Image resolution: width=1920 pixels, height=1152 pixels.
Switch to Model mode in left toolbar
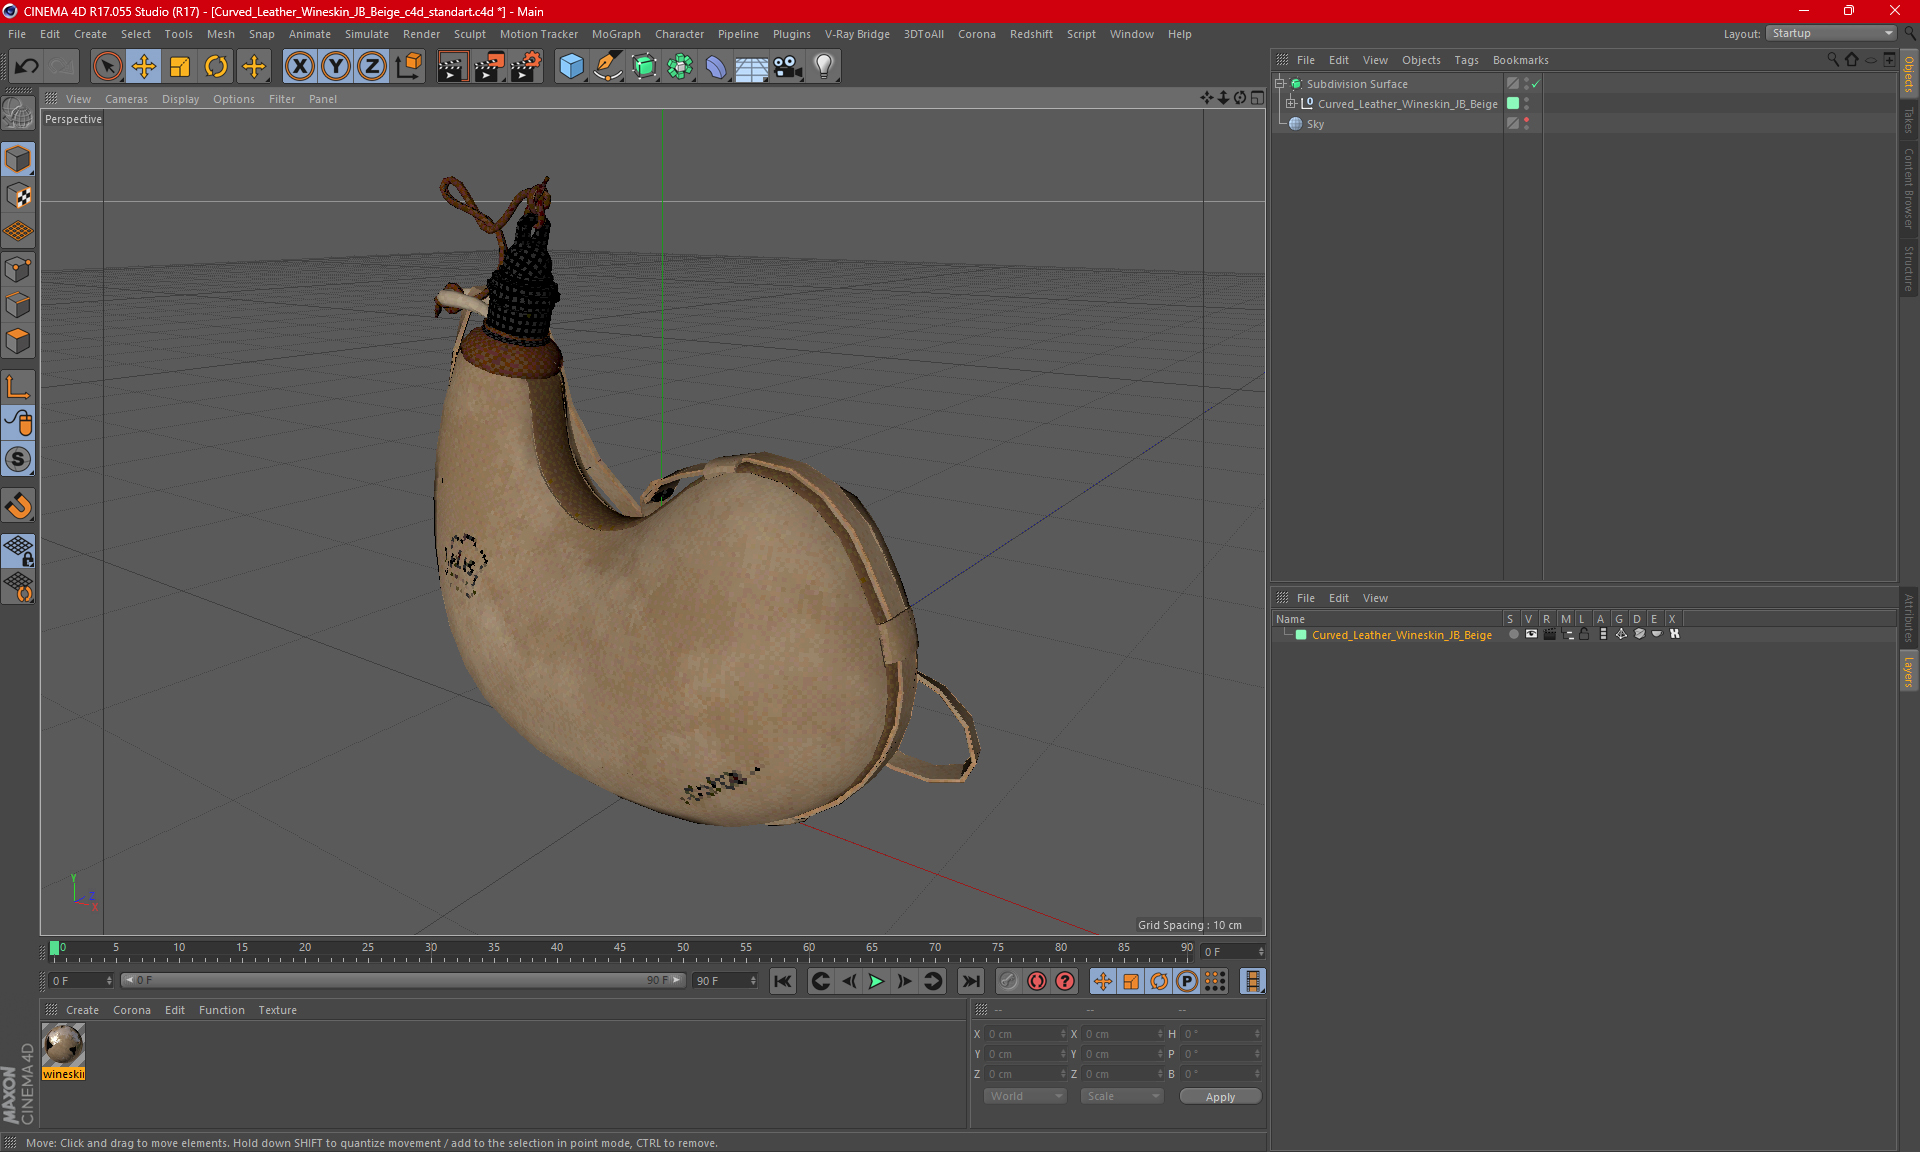(18, 159)
